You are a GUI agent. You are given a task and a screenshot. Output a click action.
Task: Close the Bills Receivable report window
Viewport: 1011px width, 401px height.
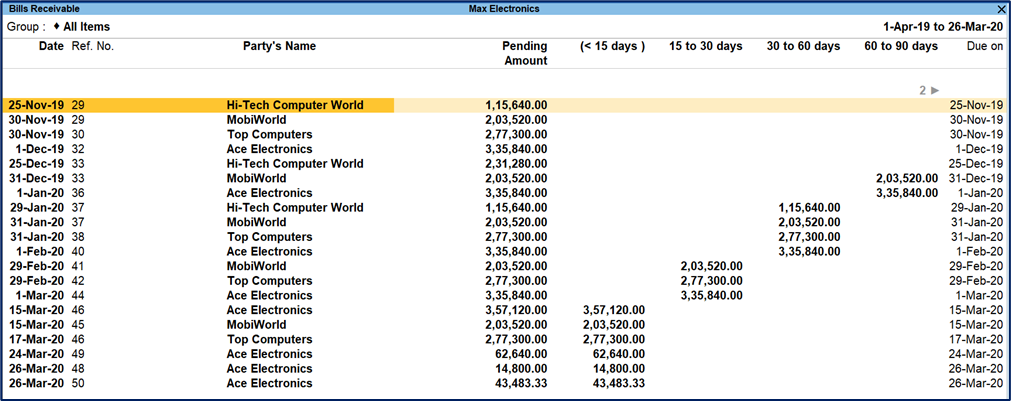[x=1000, y=8]
